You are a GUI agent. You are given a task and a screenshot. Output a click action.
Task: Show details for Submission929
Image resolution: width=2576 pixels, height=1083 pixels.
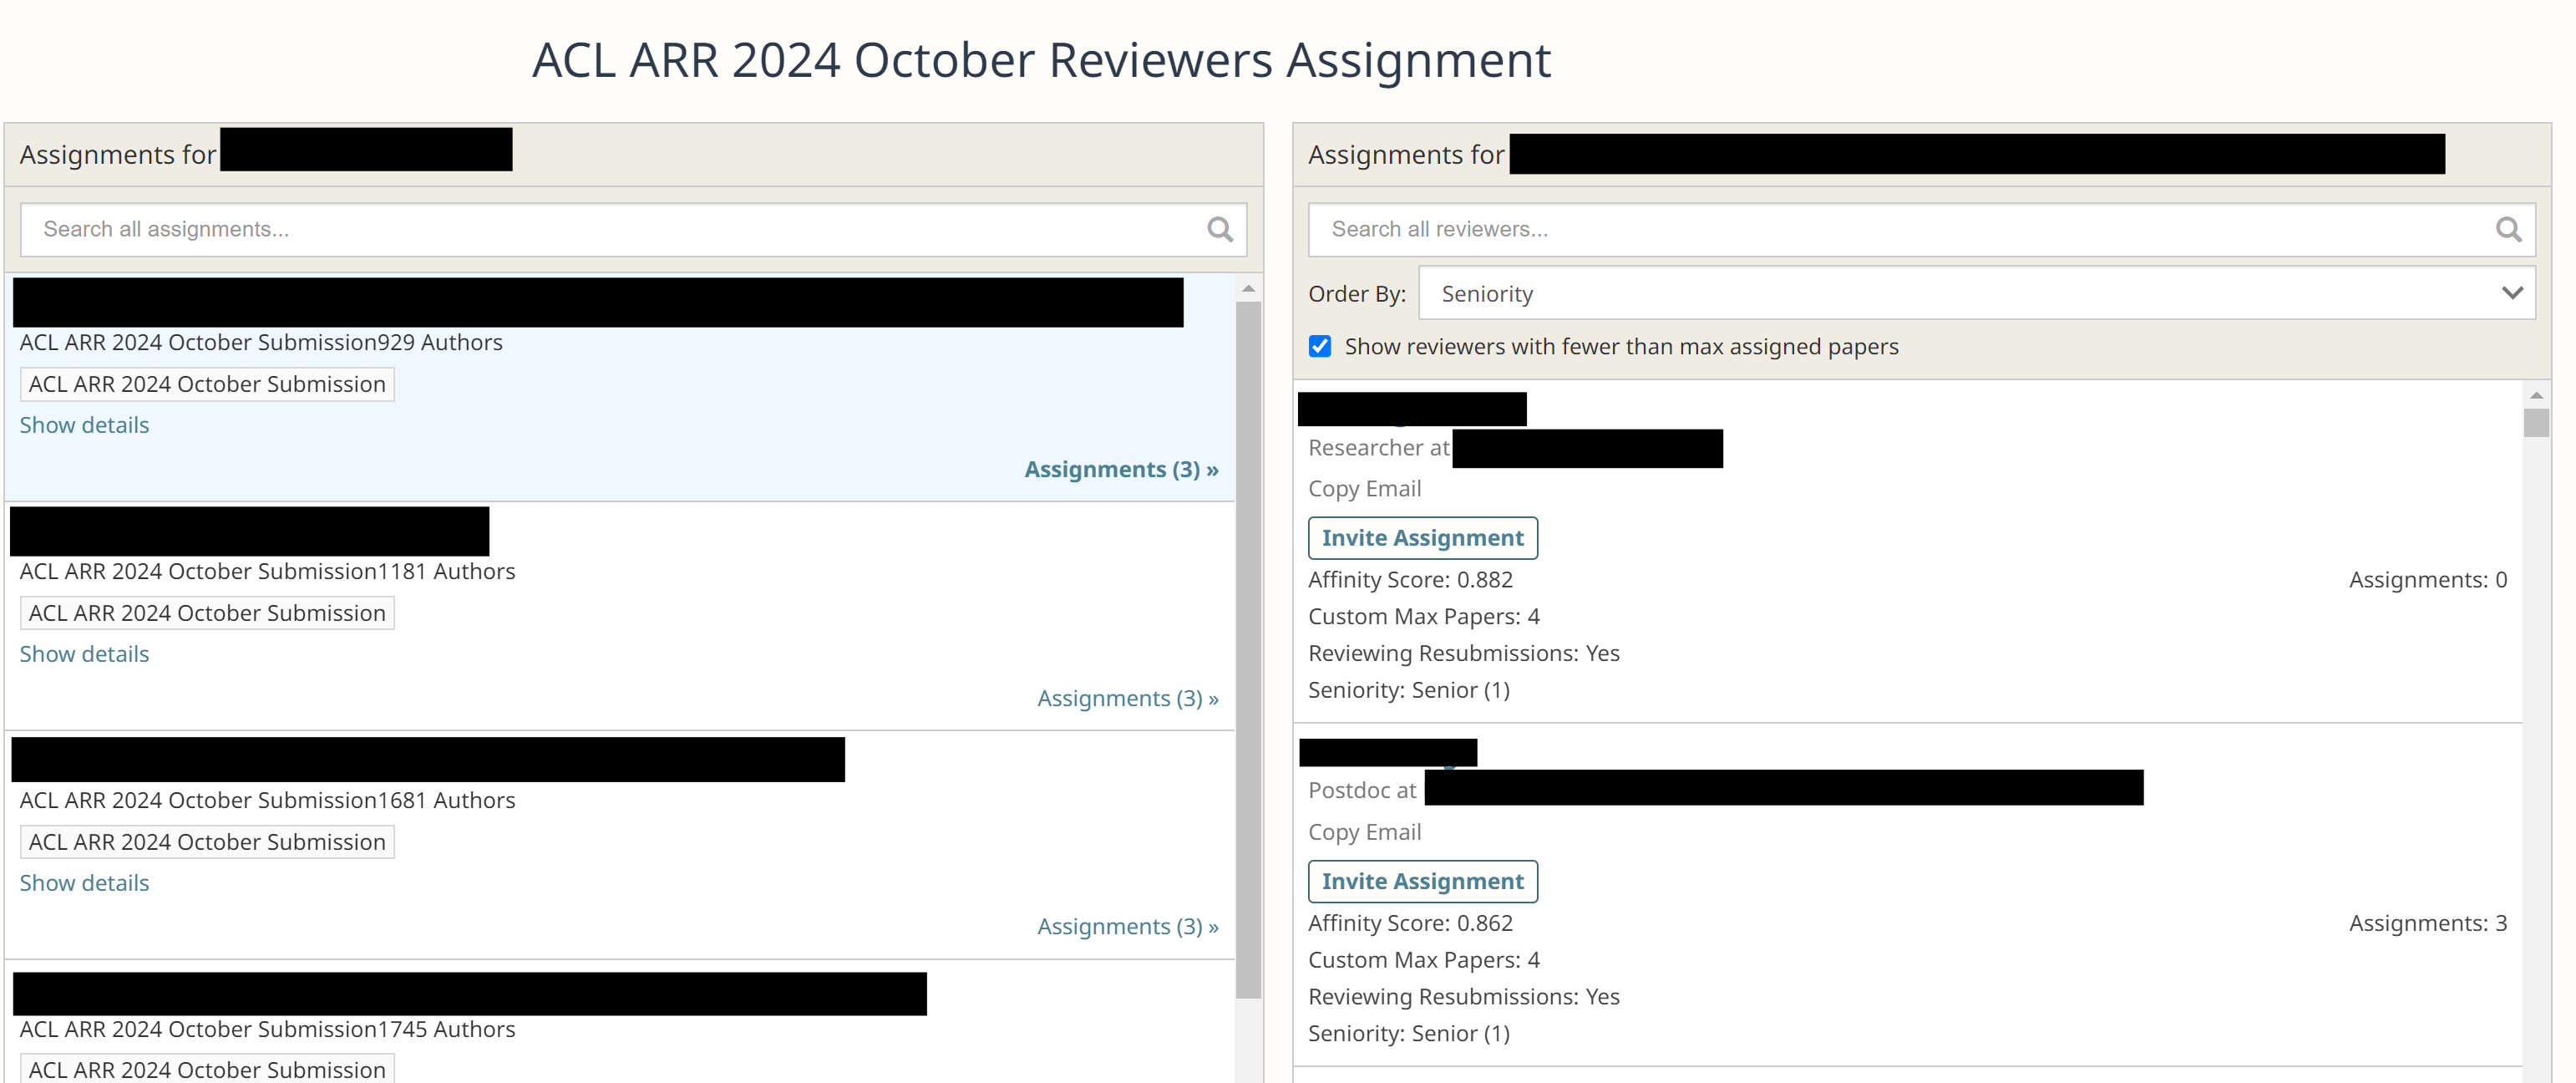click(84, 425)
